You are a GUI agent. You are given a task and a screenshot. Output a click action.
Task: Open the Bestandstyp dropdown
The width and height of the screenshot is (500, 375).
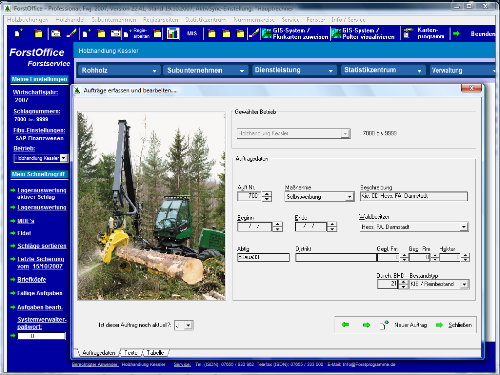[x=464, y=284]
